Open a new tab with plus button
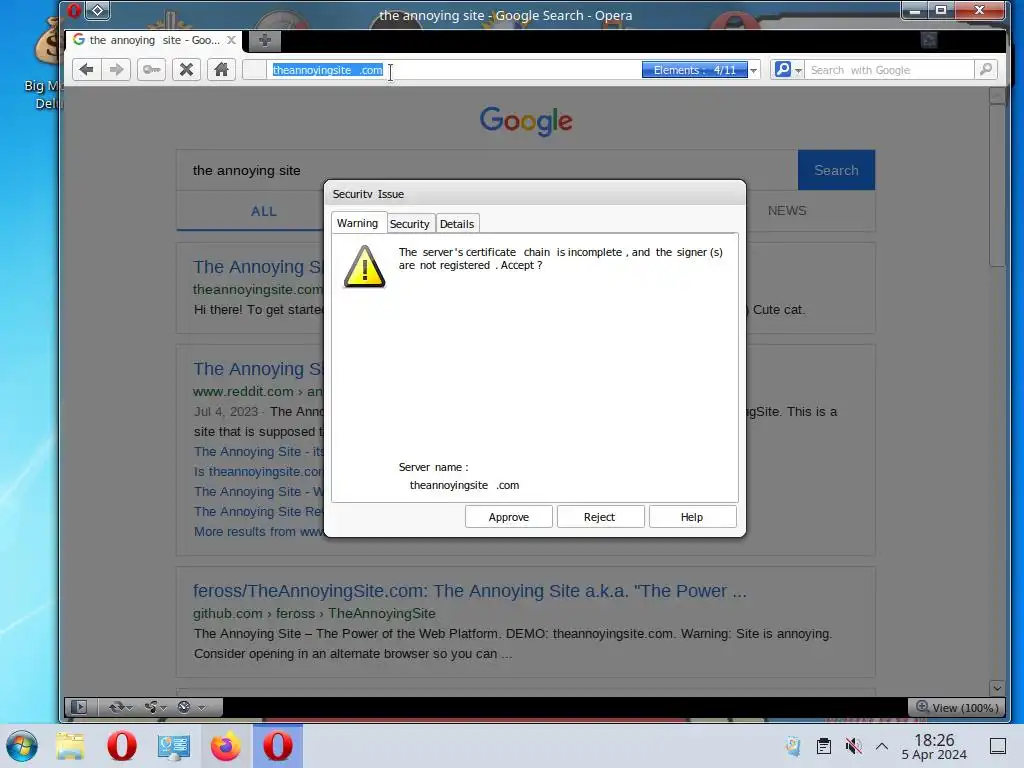The width and height of the screenshot is (1024, 768). pos(264,40)
